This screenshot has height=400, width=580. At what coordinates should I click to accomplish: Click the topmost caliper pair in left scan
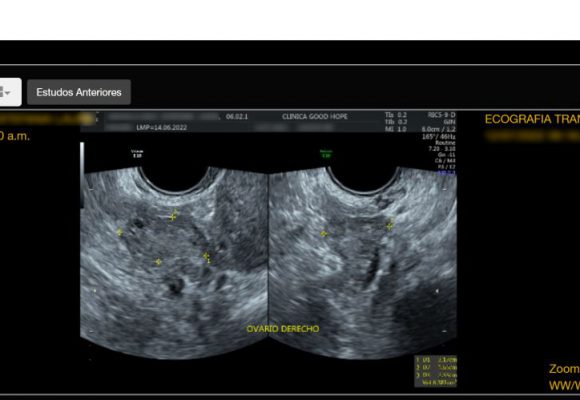[173, 215]
